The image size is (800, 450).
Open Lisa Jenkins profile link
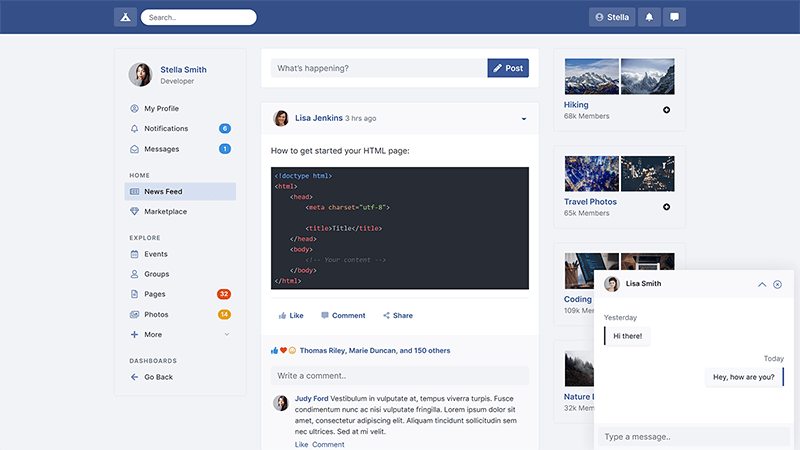coord(318,118)
